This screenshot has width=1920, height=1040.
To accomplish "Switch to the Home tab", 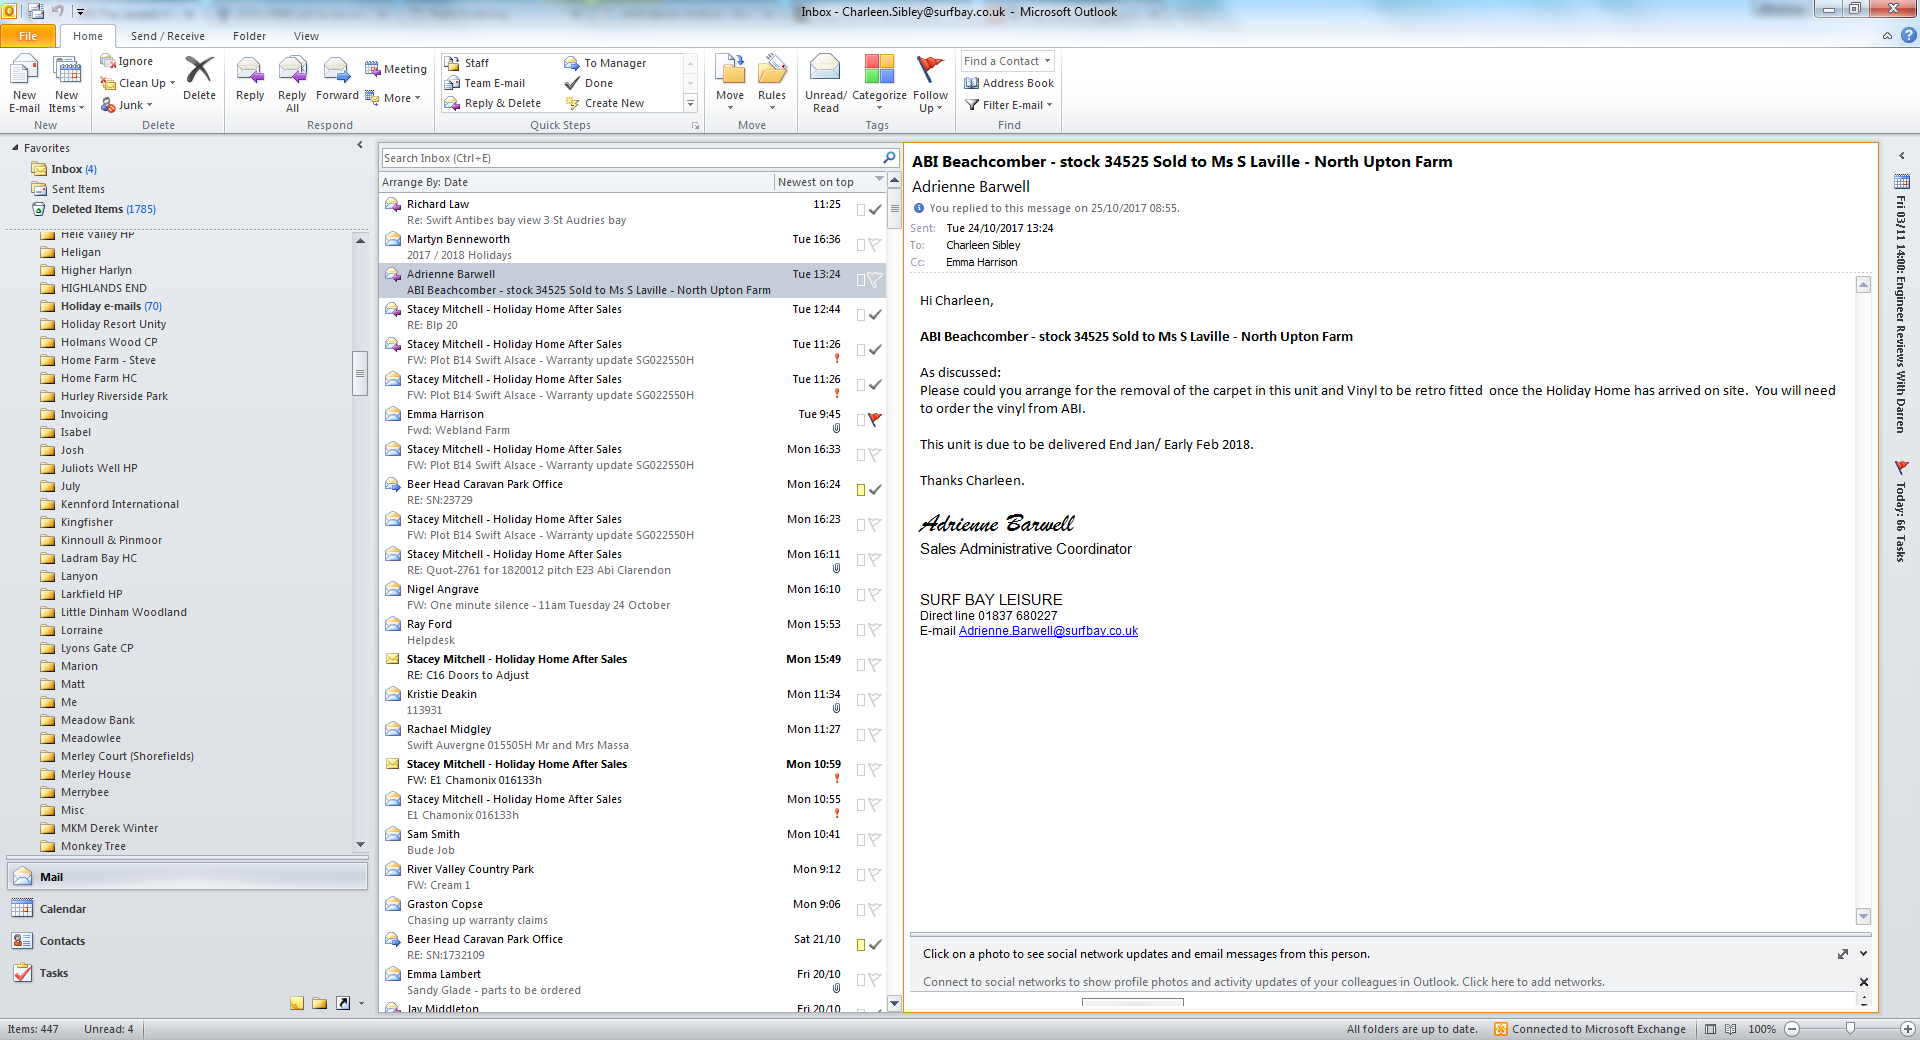I will coord(88,36).
